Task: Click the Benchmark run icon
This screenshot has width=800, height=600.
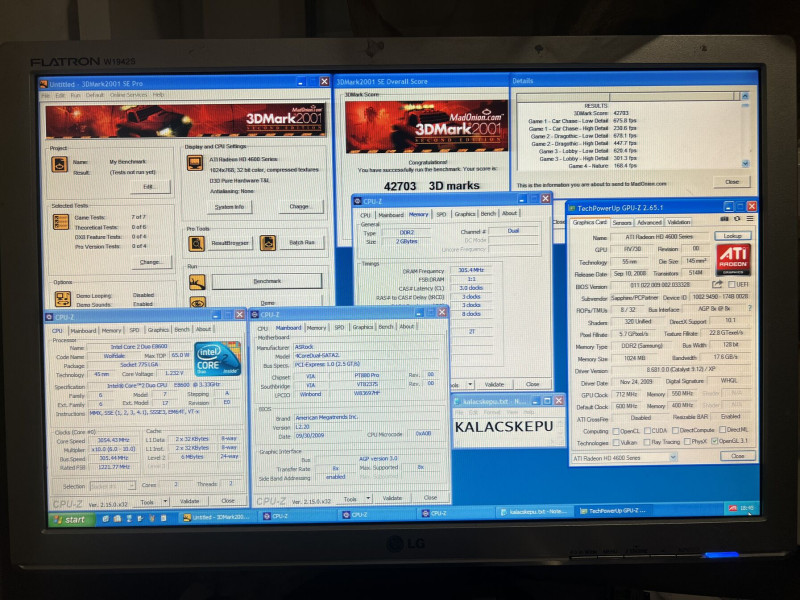Action: [x=197, y=282]
